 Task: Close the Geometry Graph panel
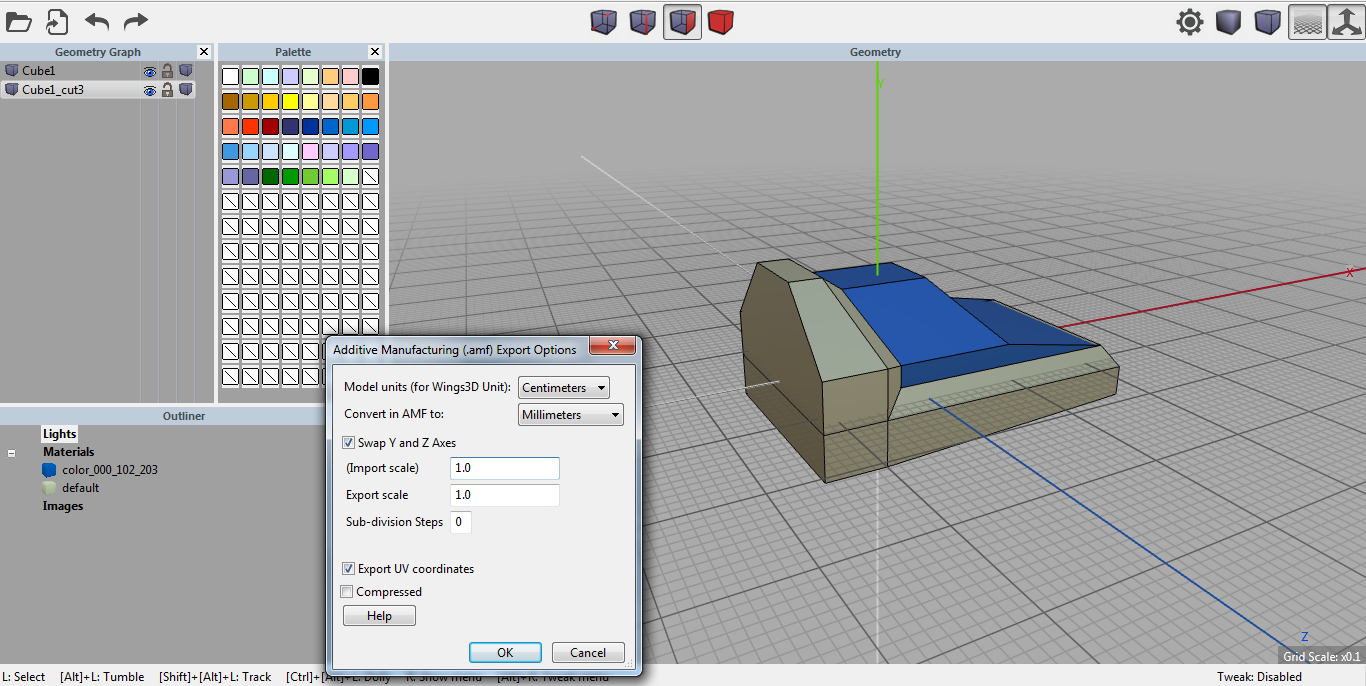(204, 52)
